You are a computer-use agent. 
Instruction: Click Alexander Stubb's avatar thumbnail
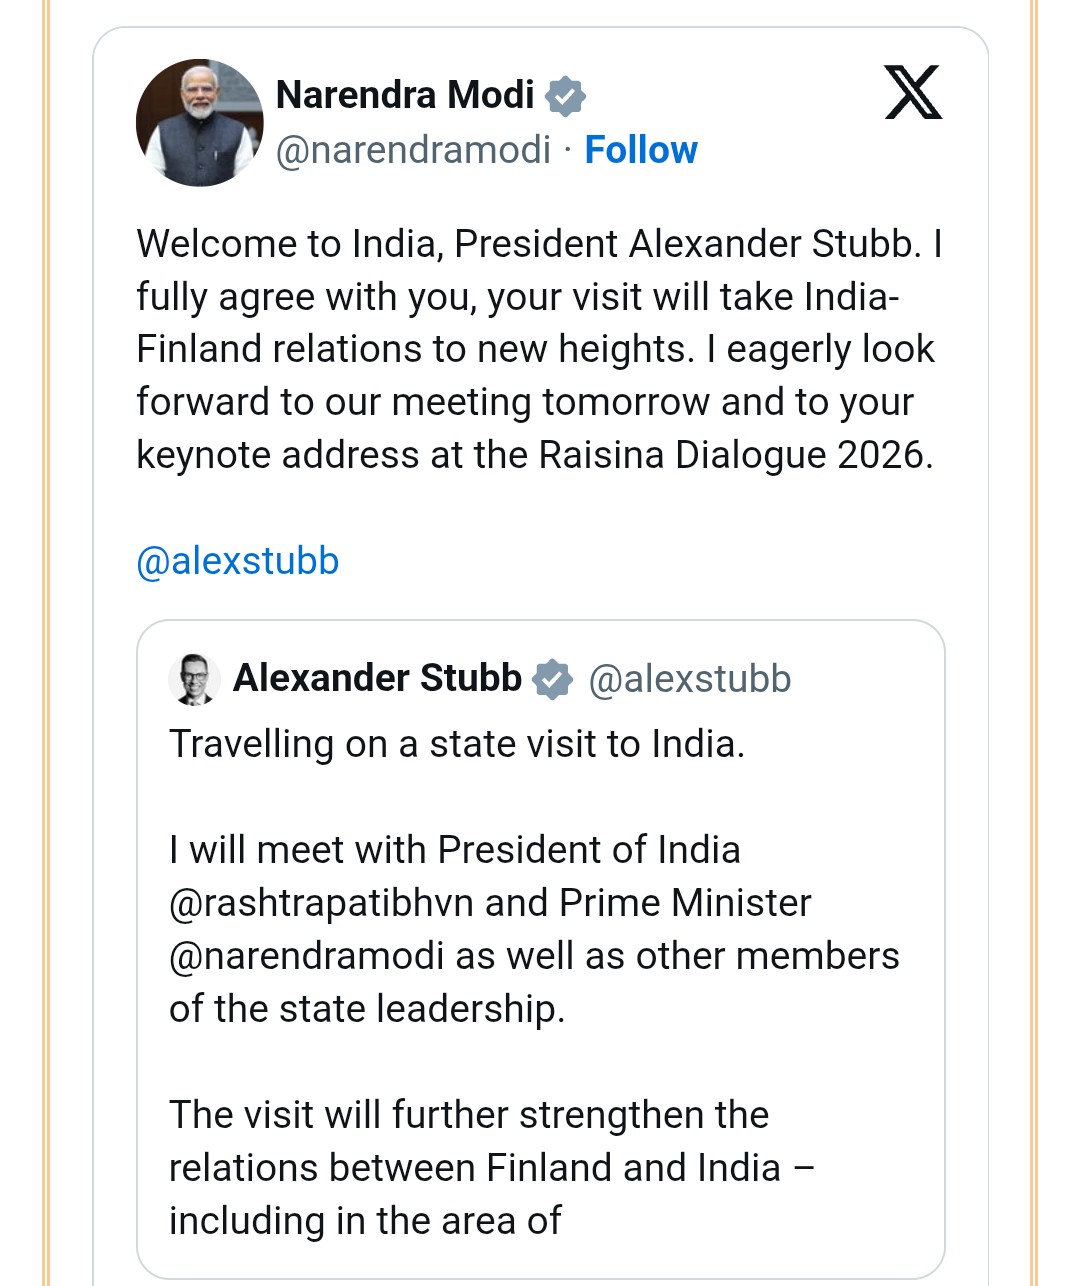(x=194, y=678)
